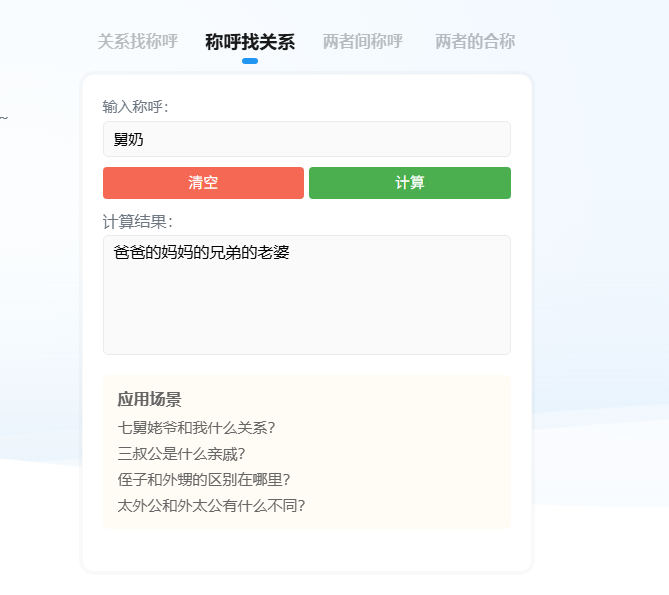669x595 pixels.
Task: Click the blue indicator under the active tab
Action: click(250, 61)
